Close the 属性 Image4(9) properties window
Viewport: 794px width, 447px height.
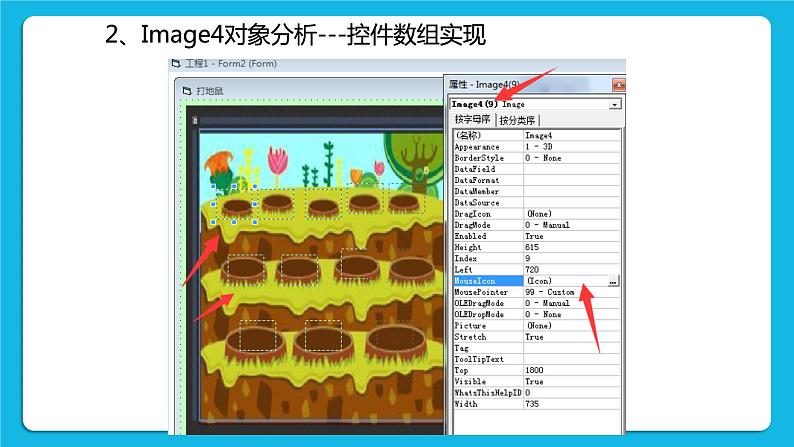pyautogui.click(x=618, y=85)
